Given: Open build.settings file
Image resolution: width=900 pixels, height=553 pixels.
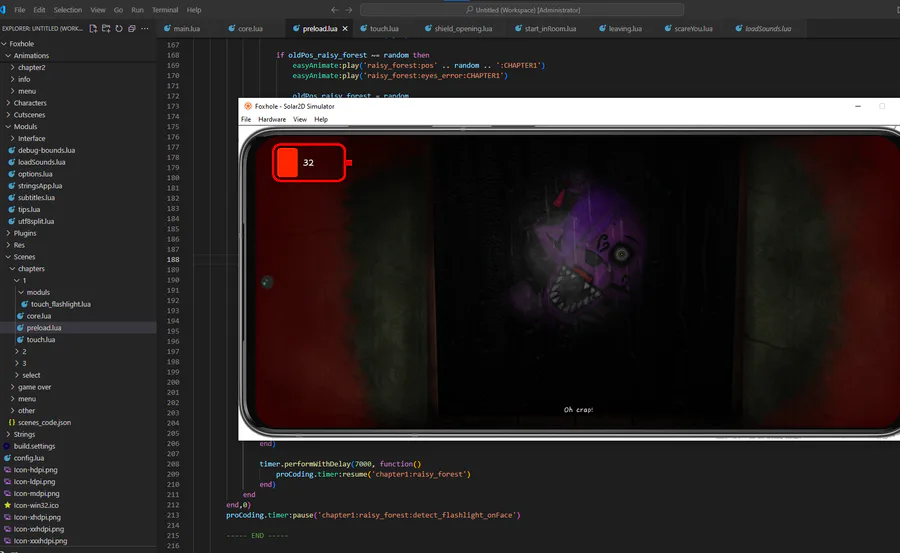Looking at the screenshot, I should pyautogui.click(x=34, y=446).
